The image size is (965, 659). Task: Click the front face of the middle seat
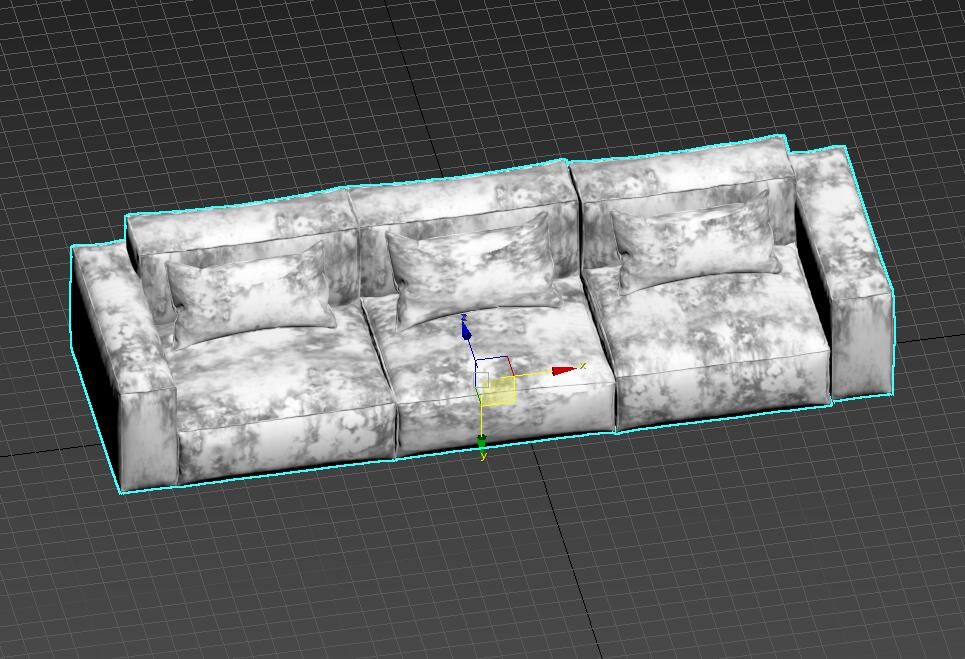pos(505,425)
